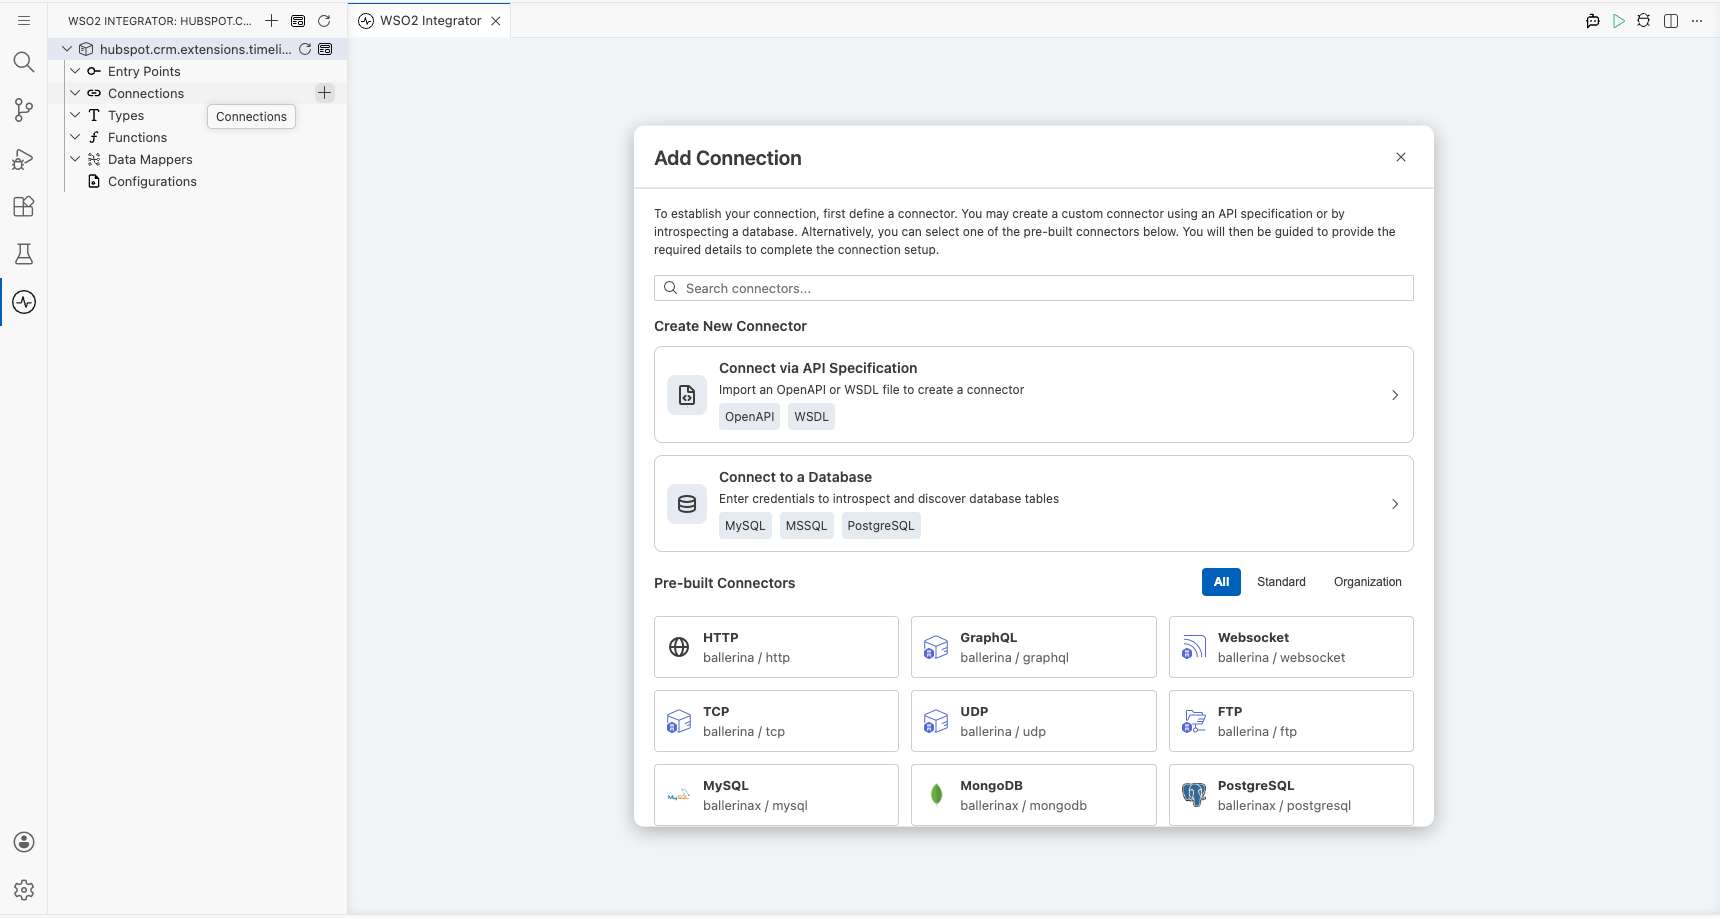
Task: Click the database cylinder icon
Action: [x=687, y=504]
